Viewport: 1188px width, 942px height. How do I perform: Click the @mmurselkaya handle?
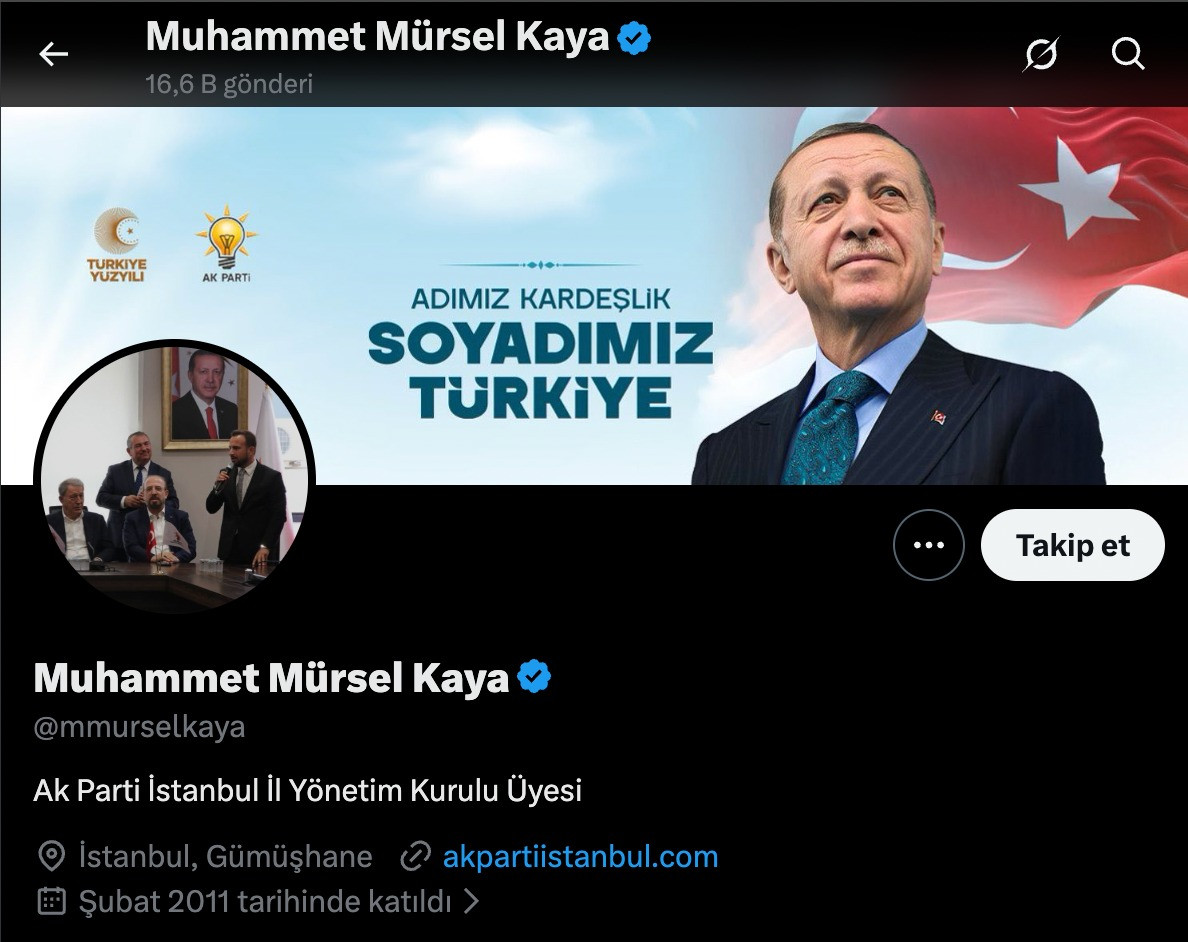coord(139,727)
